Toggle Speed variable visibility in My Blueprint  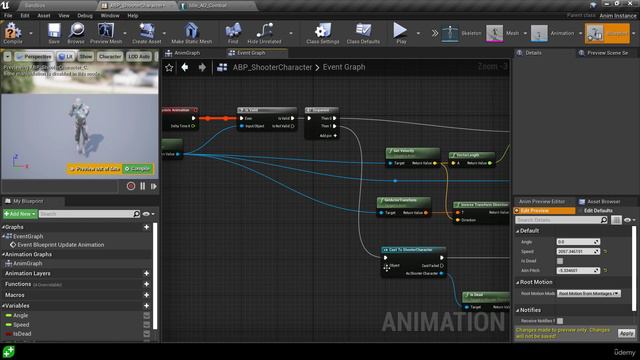(x=147, y=324)
